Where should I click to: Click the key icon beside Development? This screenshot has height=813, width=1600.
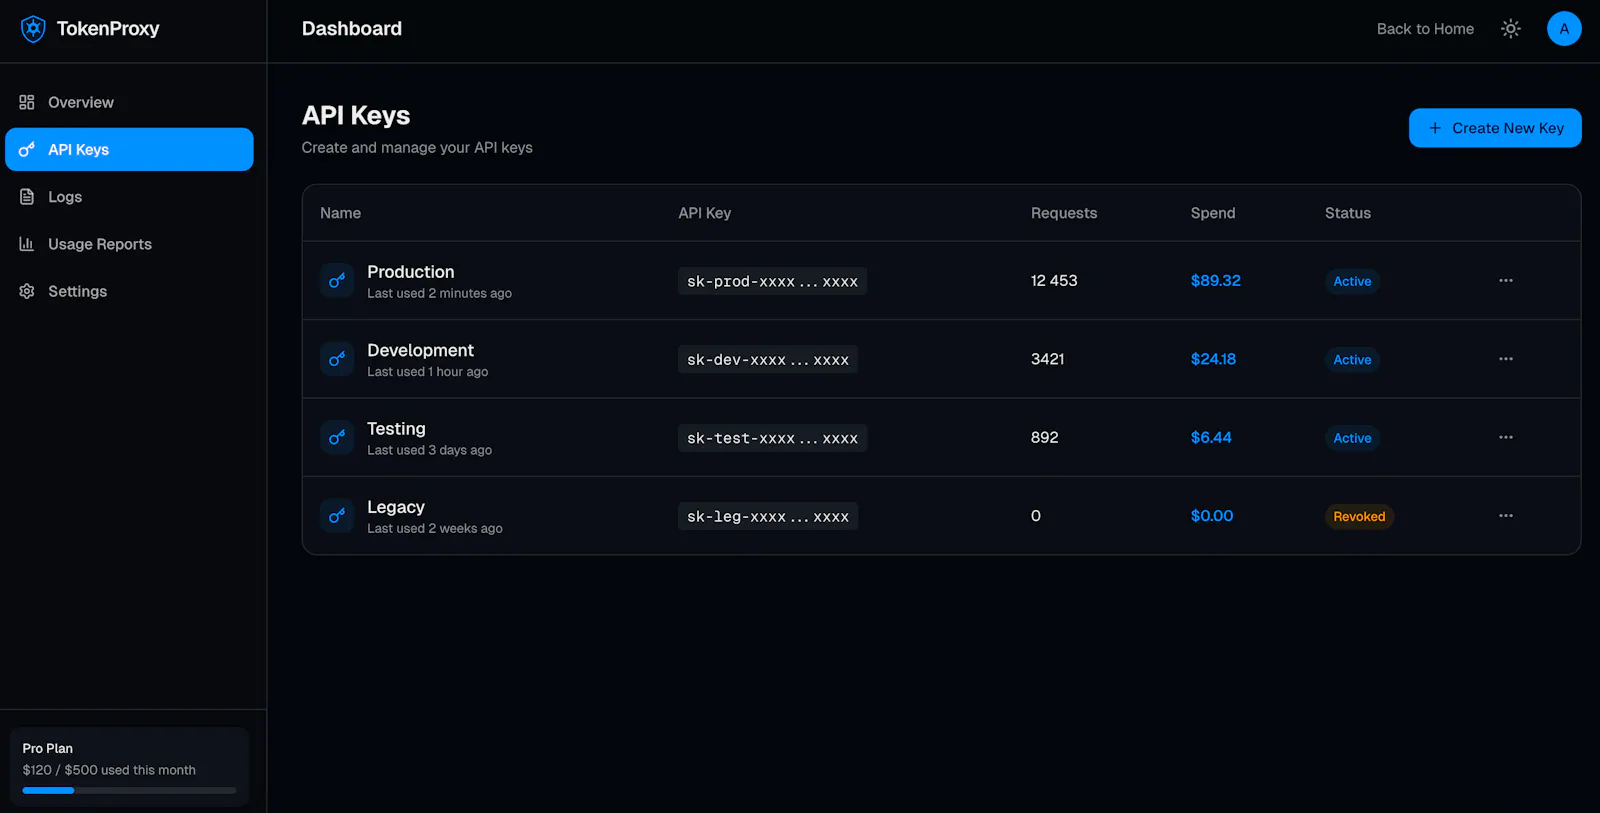337,359
